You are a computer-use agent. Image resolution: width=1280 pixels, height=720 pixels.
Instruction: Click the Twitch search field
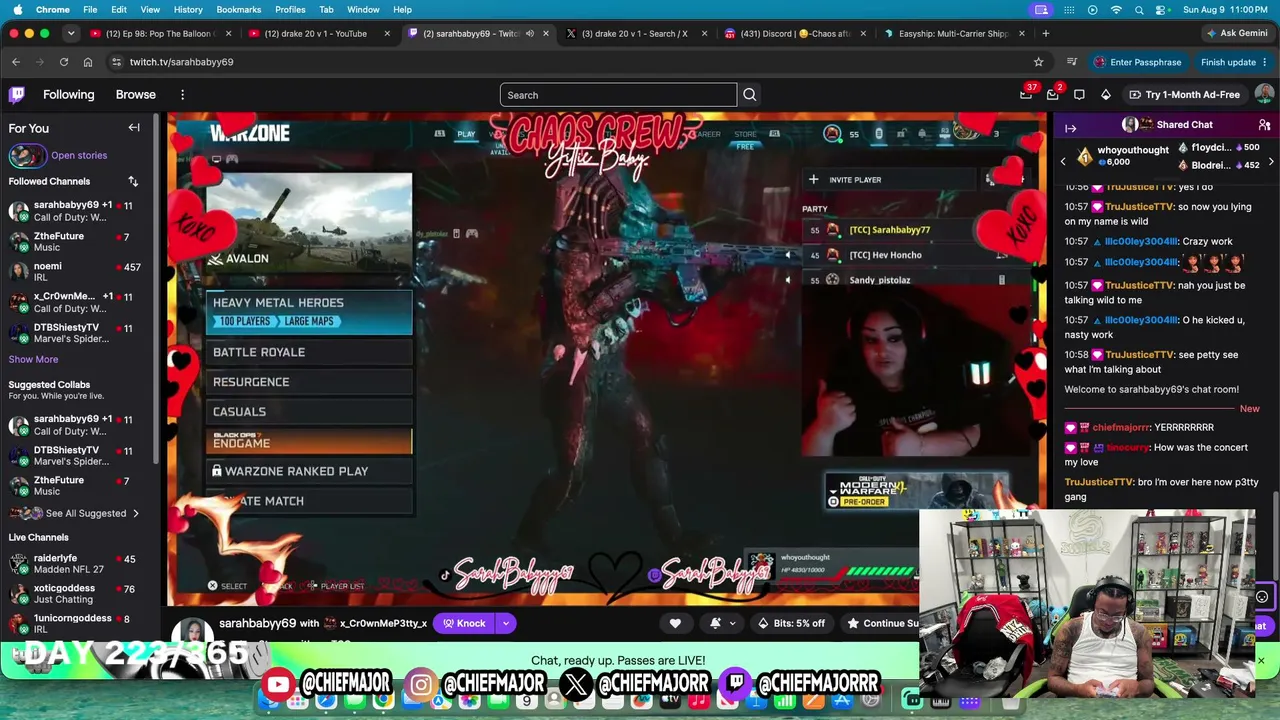[618, 95]
